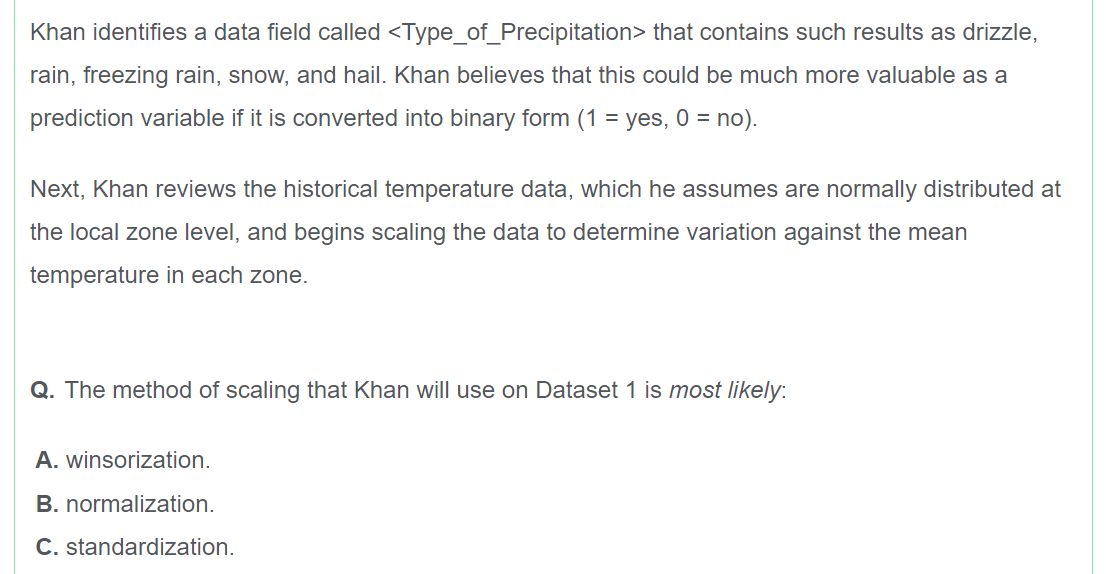1106x574 pixels.
Task: Click the <Type_of_Precipitation> field name
Action: point(516,32)
